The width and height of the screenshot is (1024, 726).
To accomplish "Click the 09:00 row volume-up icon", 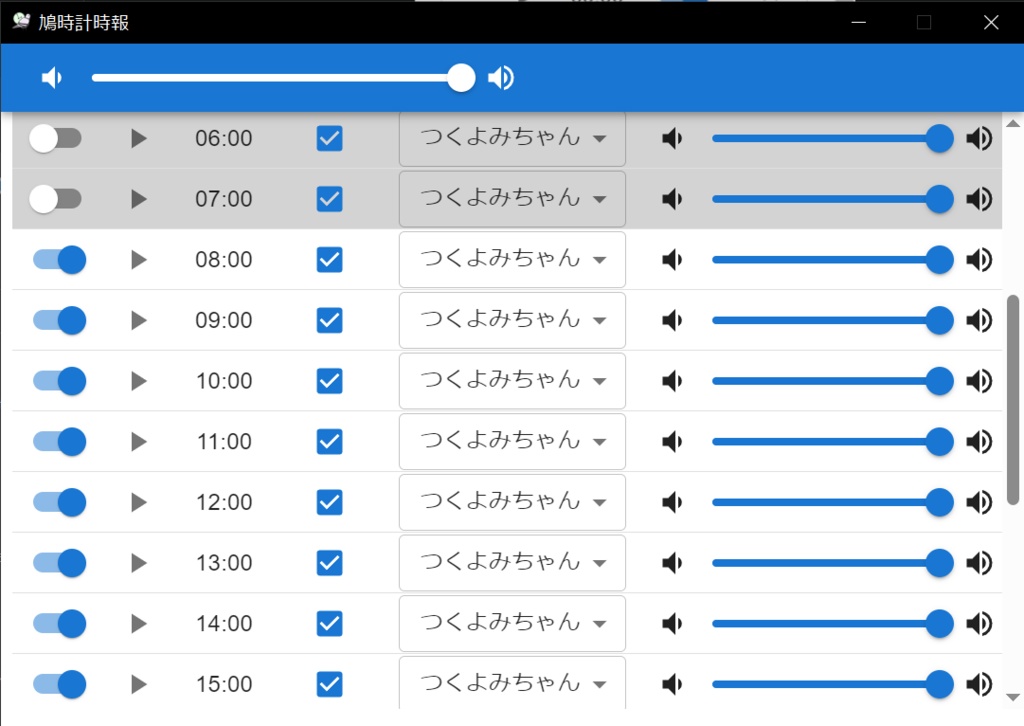I will point(979,321).
